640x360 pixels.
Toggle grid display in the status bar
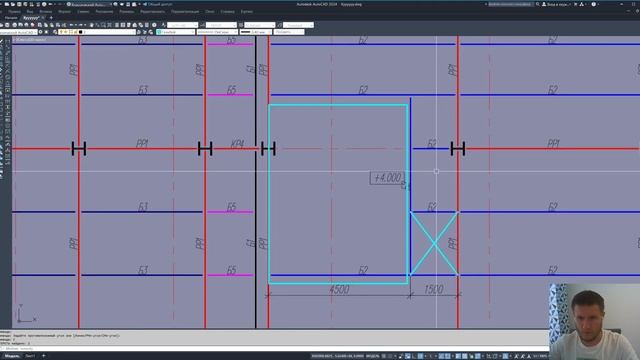(x=384, y=356)
